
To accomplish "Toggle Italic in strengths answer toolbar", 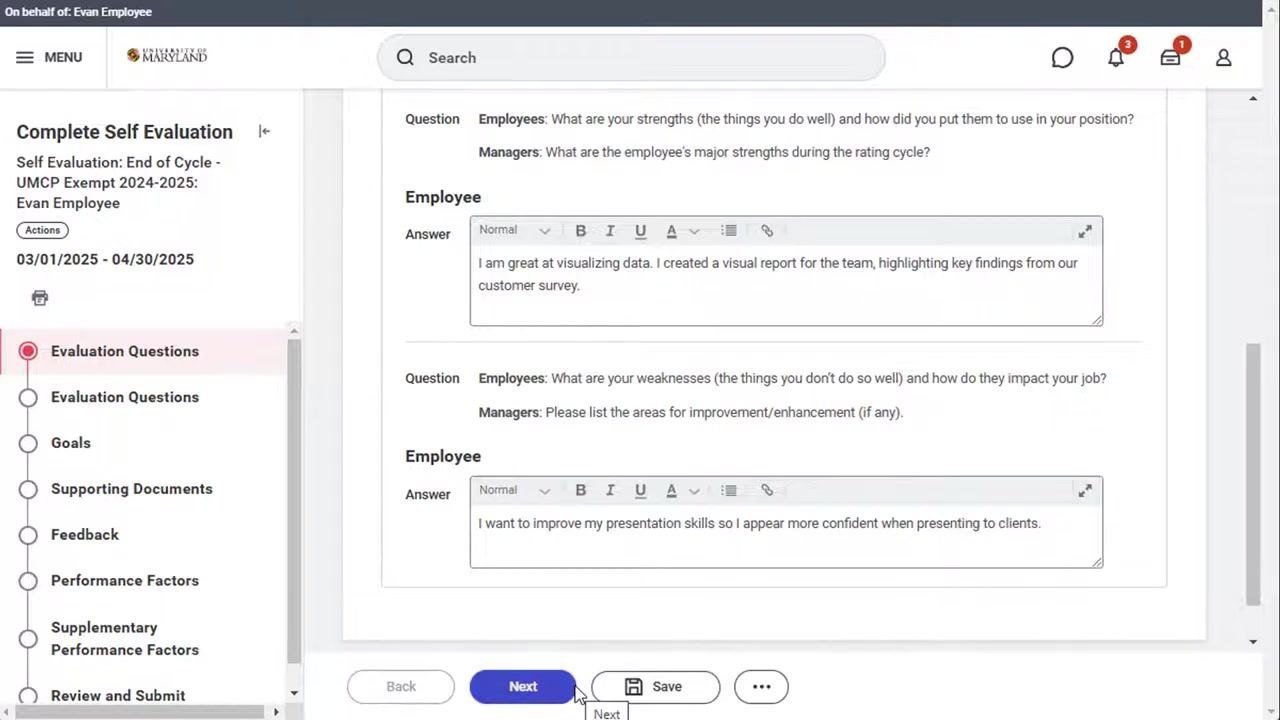I will click(x=610, y=231).
